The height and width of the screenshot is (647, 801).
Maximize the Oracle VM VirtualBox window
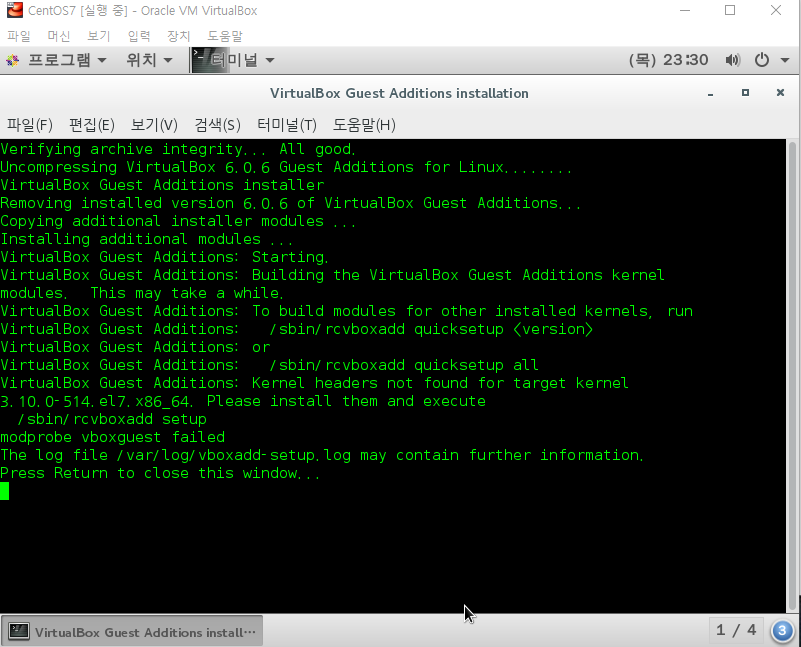(x=730, y=10)
